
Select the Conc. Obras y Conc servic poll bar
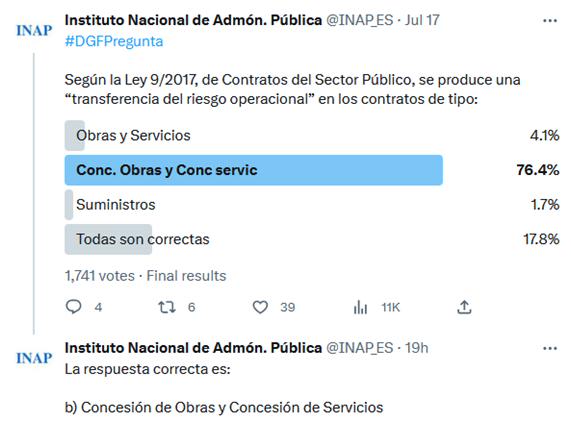pyautogui.click(x=254, y=170)
